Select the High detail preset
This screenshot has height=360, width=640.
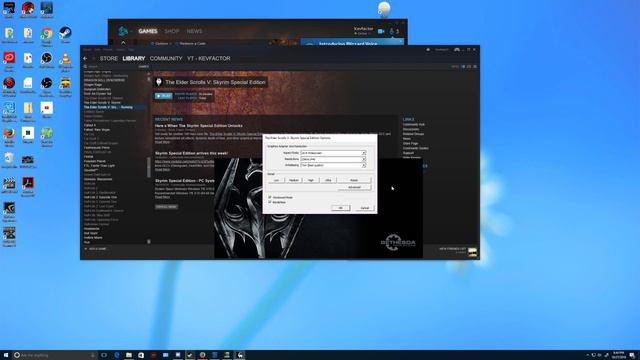[x=311, y=180]
